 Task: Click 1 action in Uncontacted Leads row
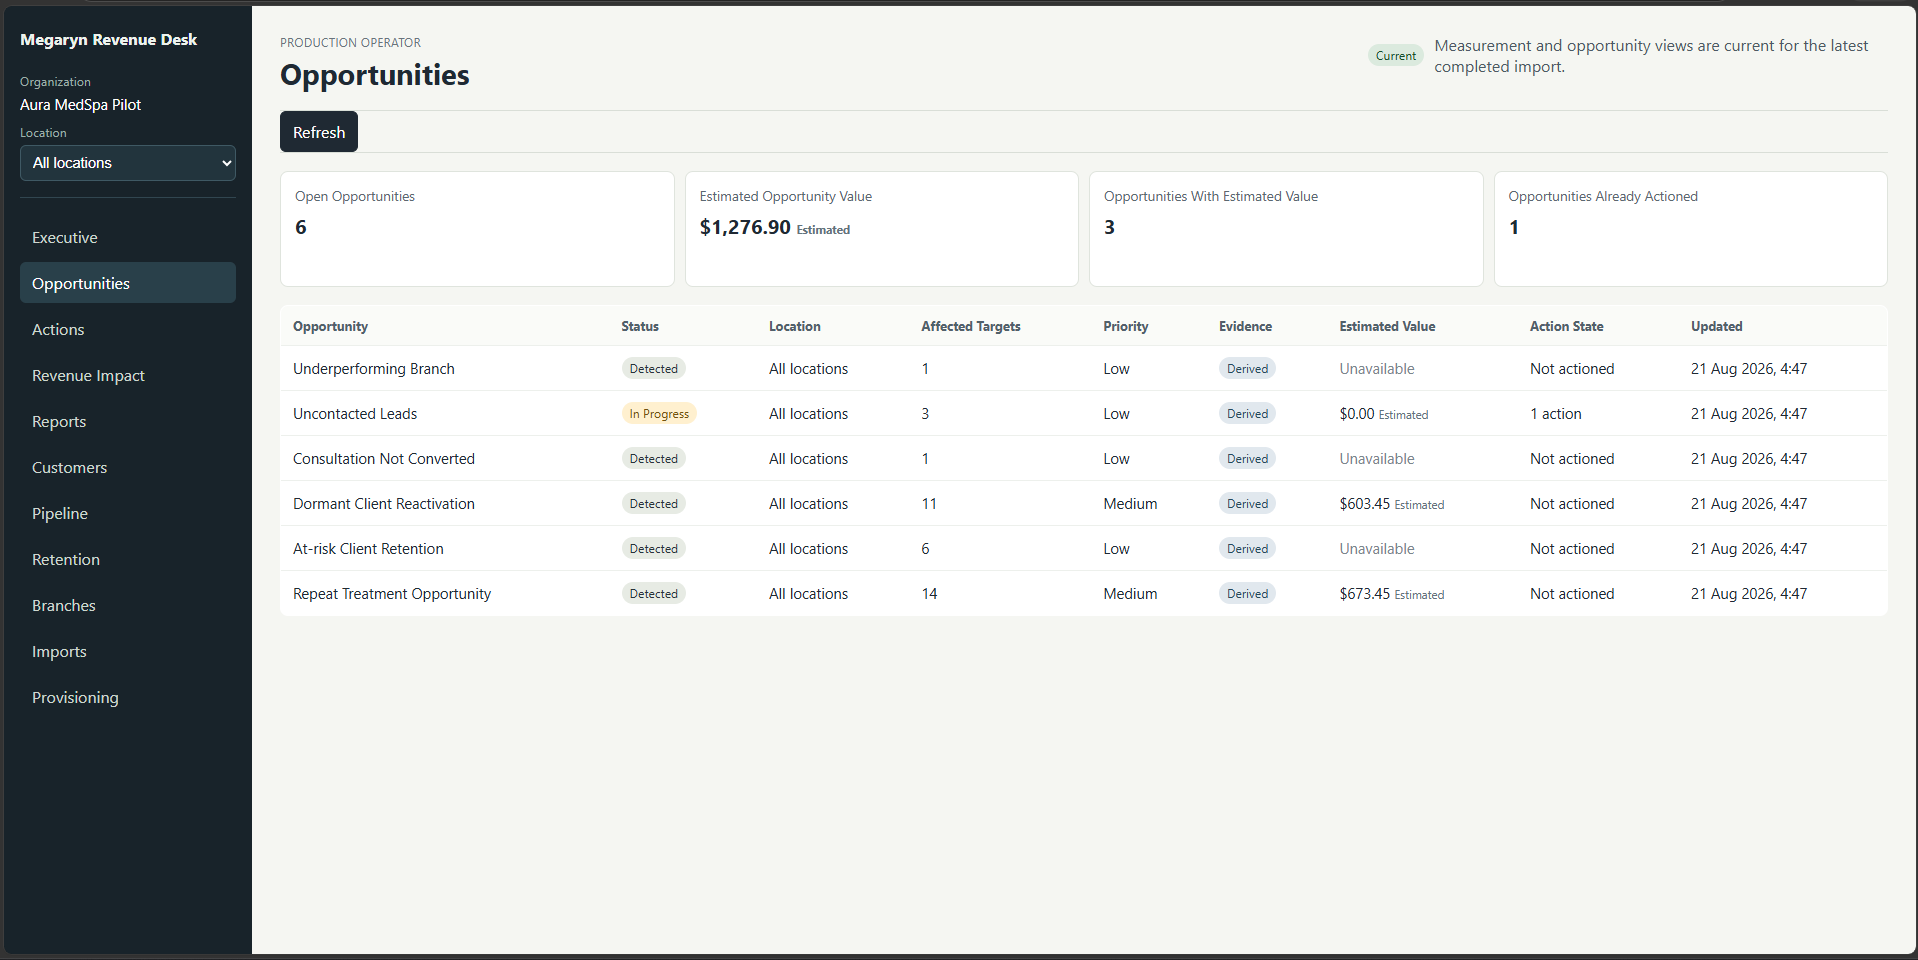pyautogui.click(x=1555, y=414)
